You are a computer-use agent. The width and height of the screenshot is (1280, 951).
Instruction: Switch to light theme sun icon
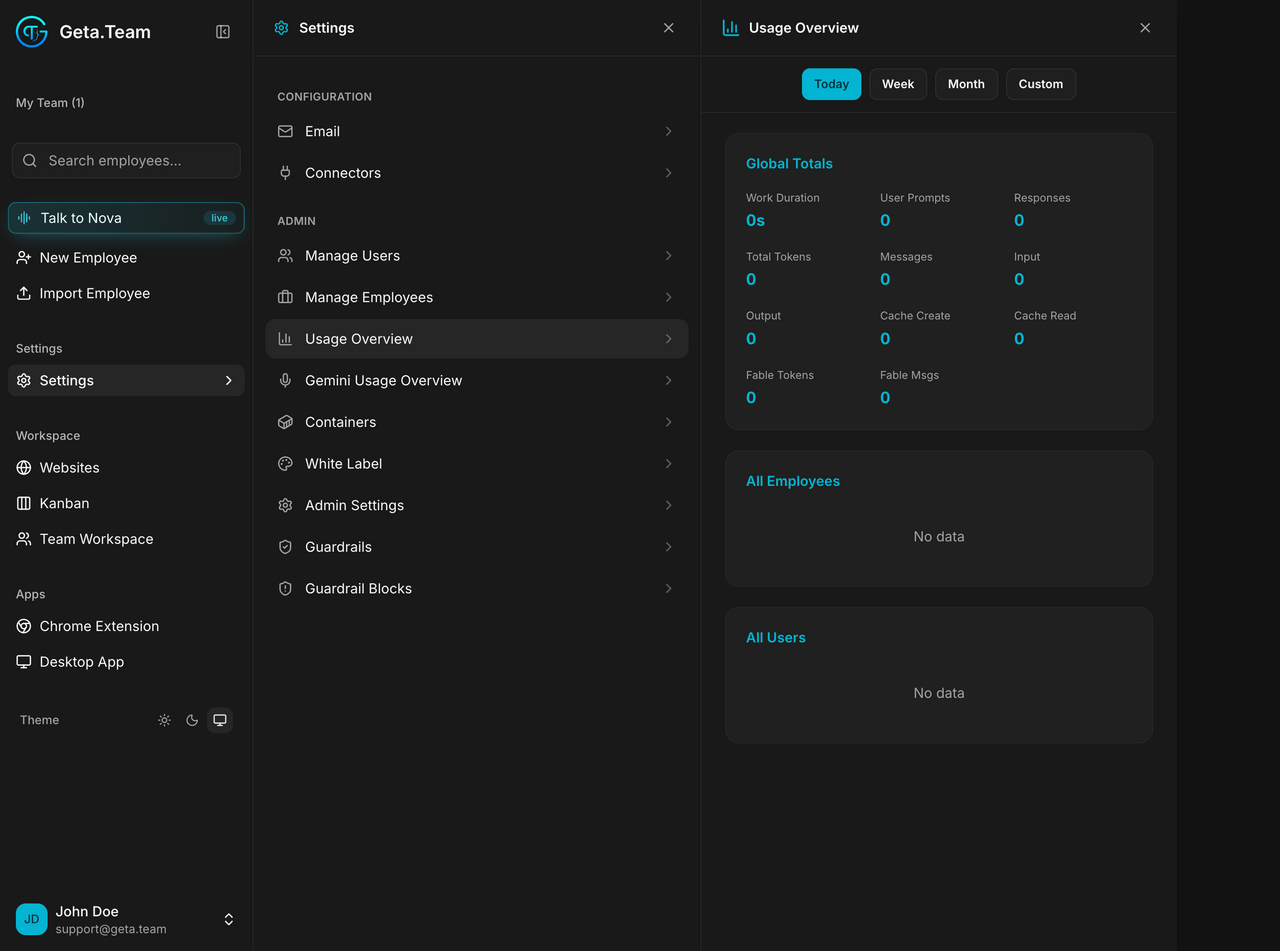pos(164,720)
